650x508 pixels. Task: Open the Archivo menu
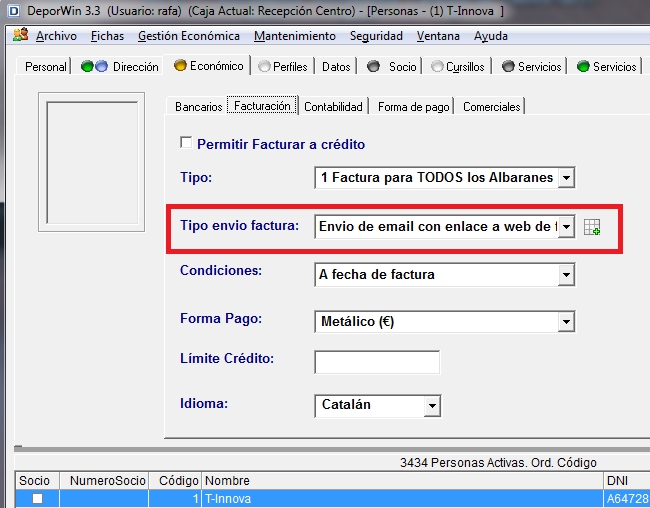[x=56, y=36]
